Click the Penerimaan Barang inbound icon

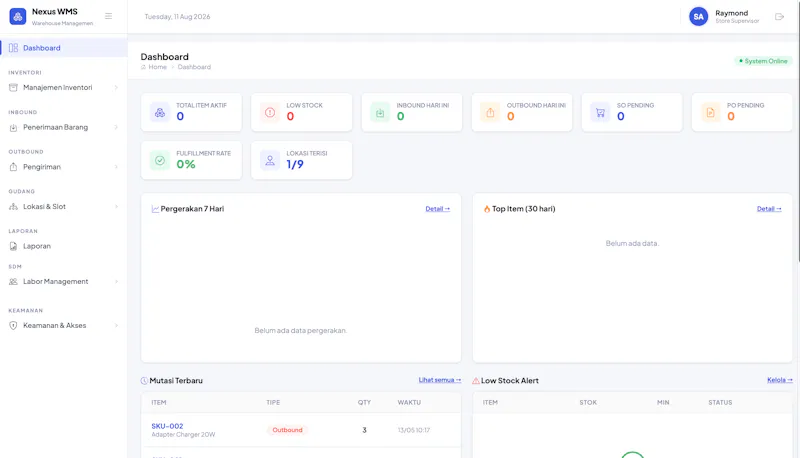[x=13, y=128]
